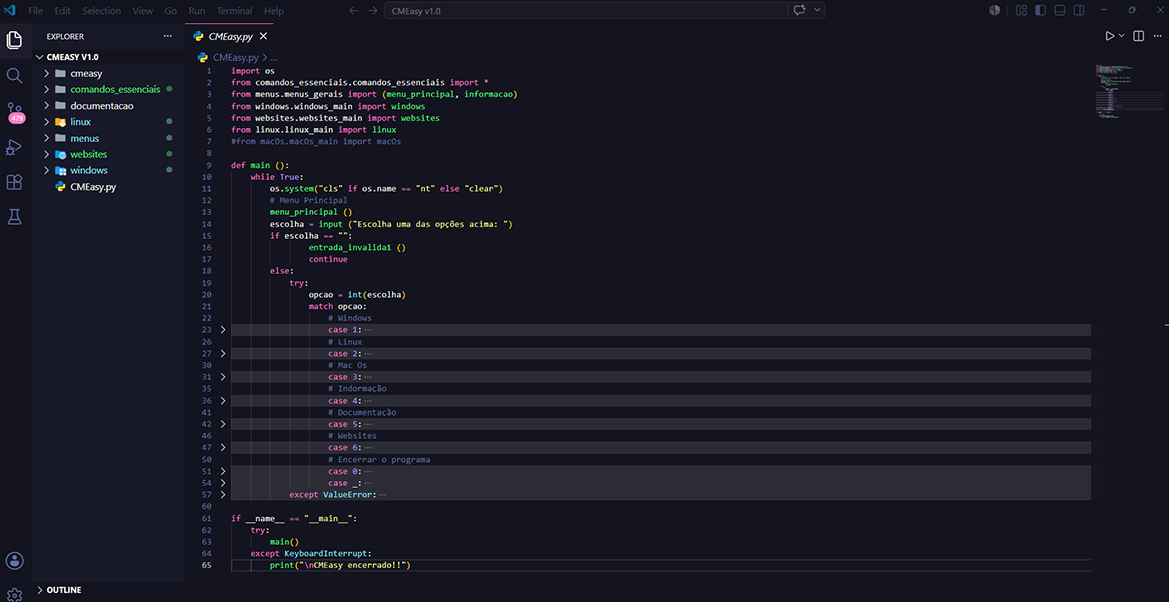
Task: Click the code minimap preview
Action: 1129,93
